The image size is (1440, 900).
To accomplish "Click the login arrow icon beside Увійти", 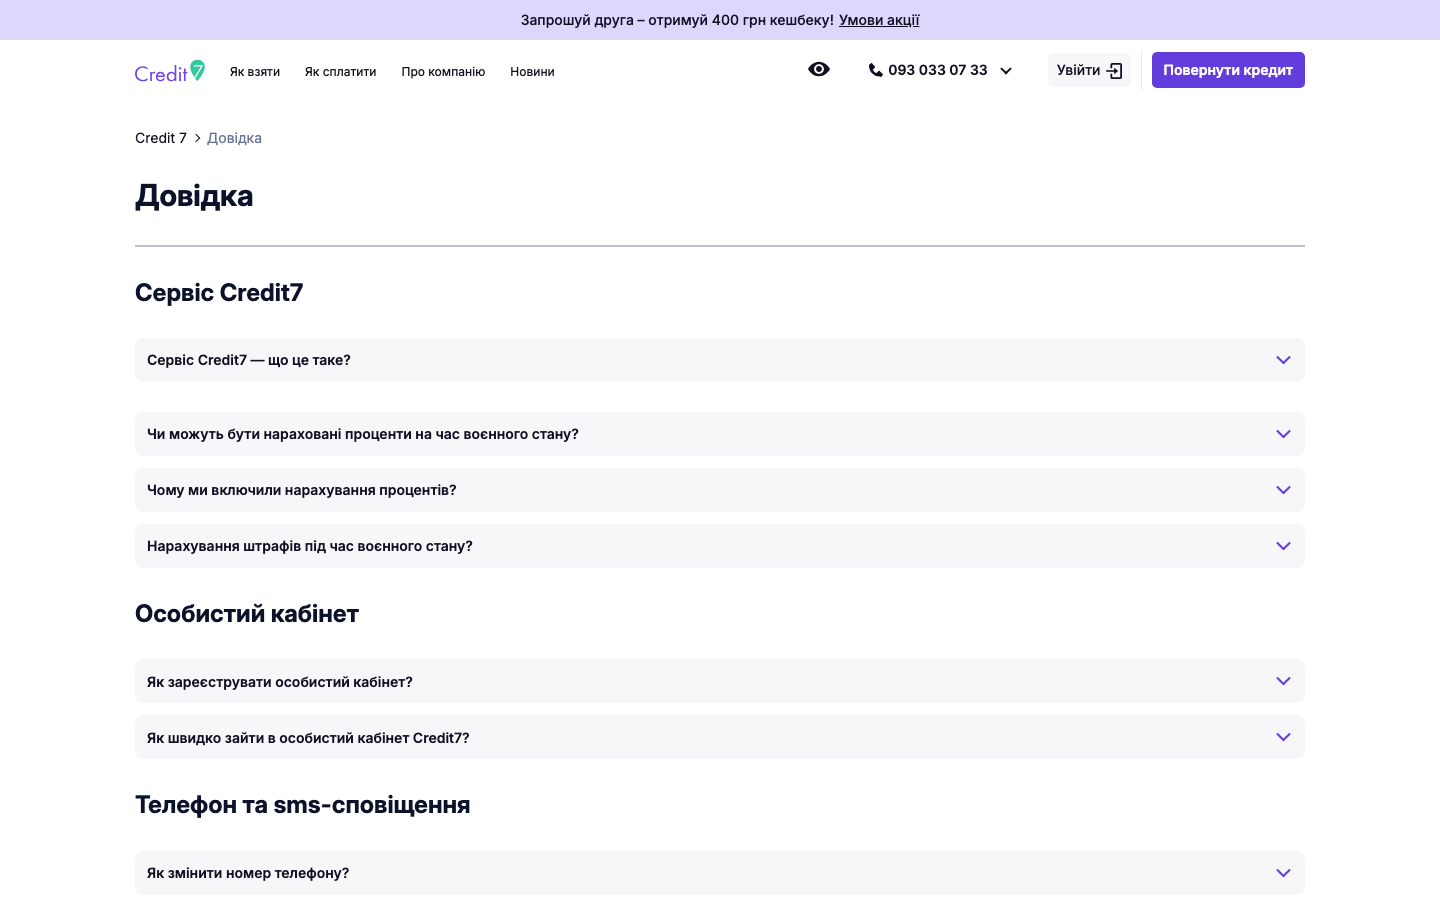I will (x=1115, y=71).
